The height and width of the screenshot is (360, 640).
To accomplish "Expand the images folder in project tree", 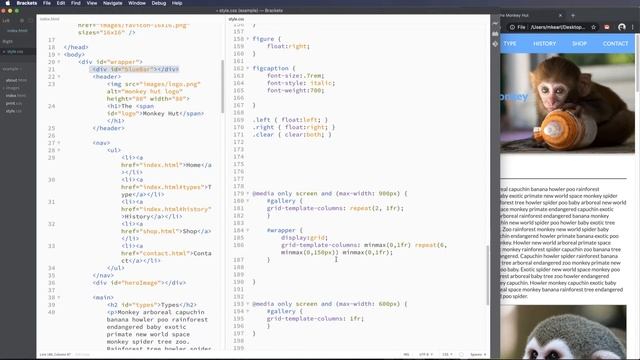I will tap(12, 88).
